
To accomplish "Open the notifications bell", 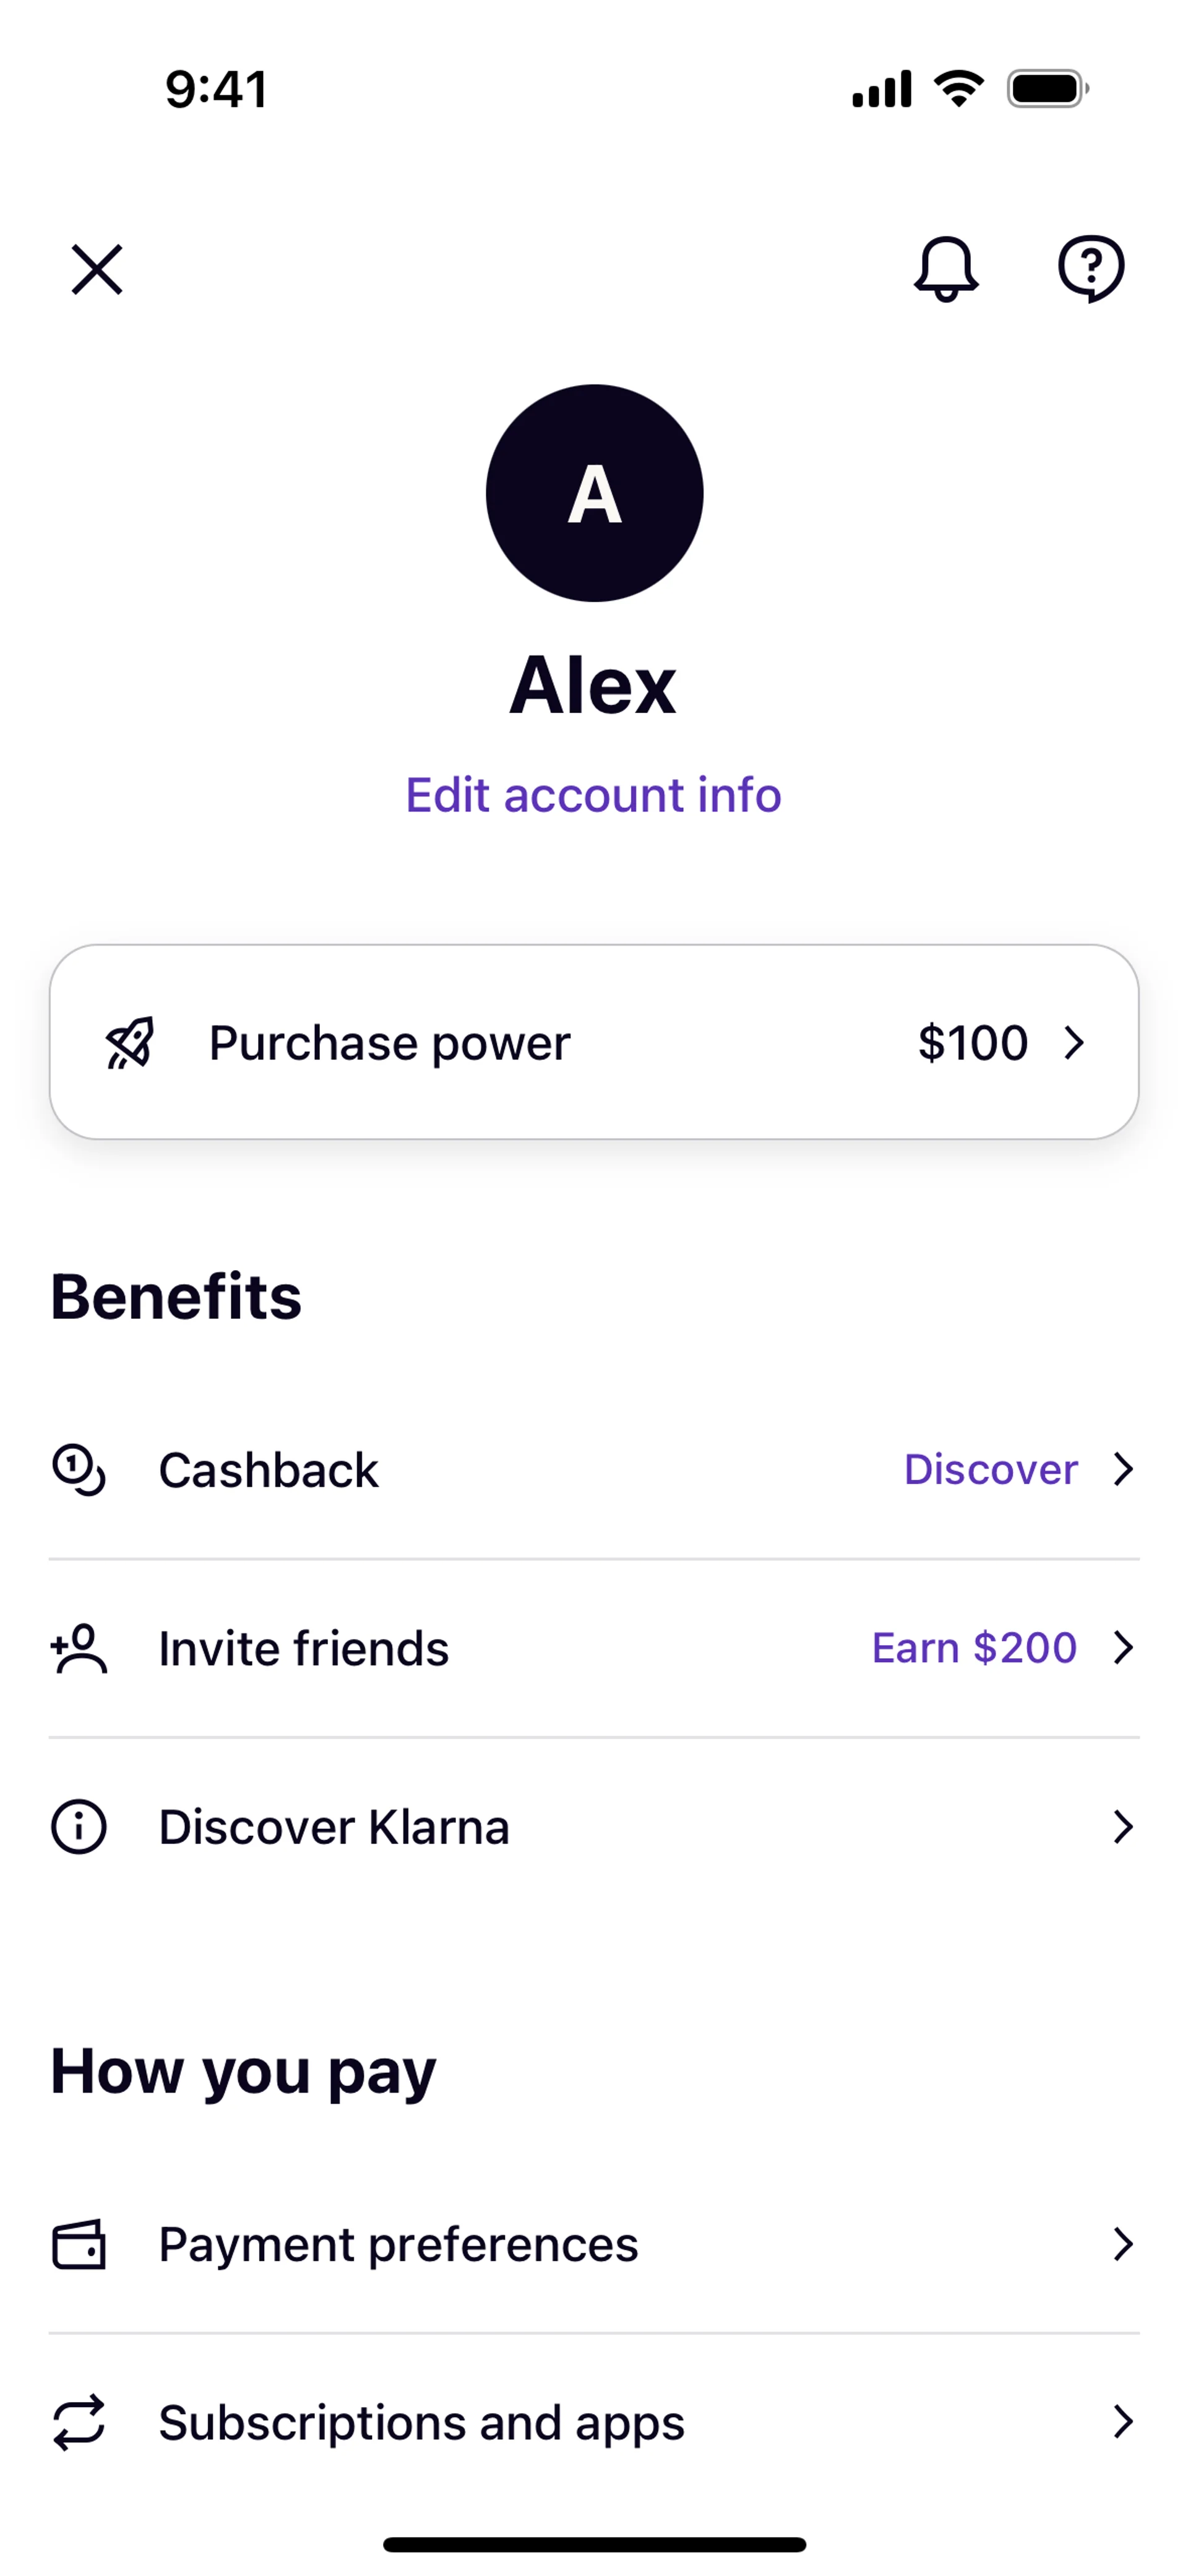I will point(945,269).
